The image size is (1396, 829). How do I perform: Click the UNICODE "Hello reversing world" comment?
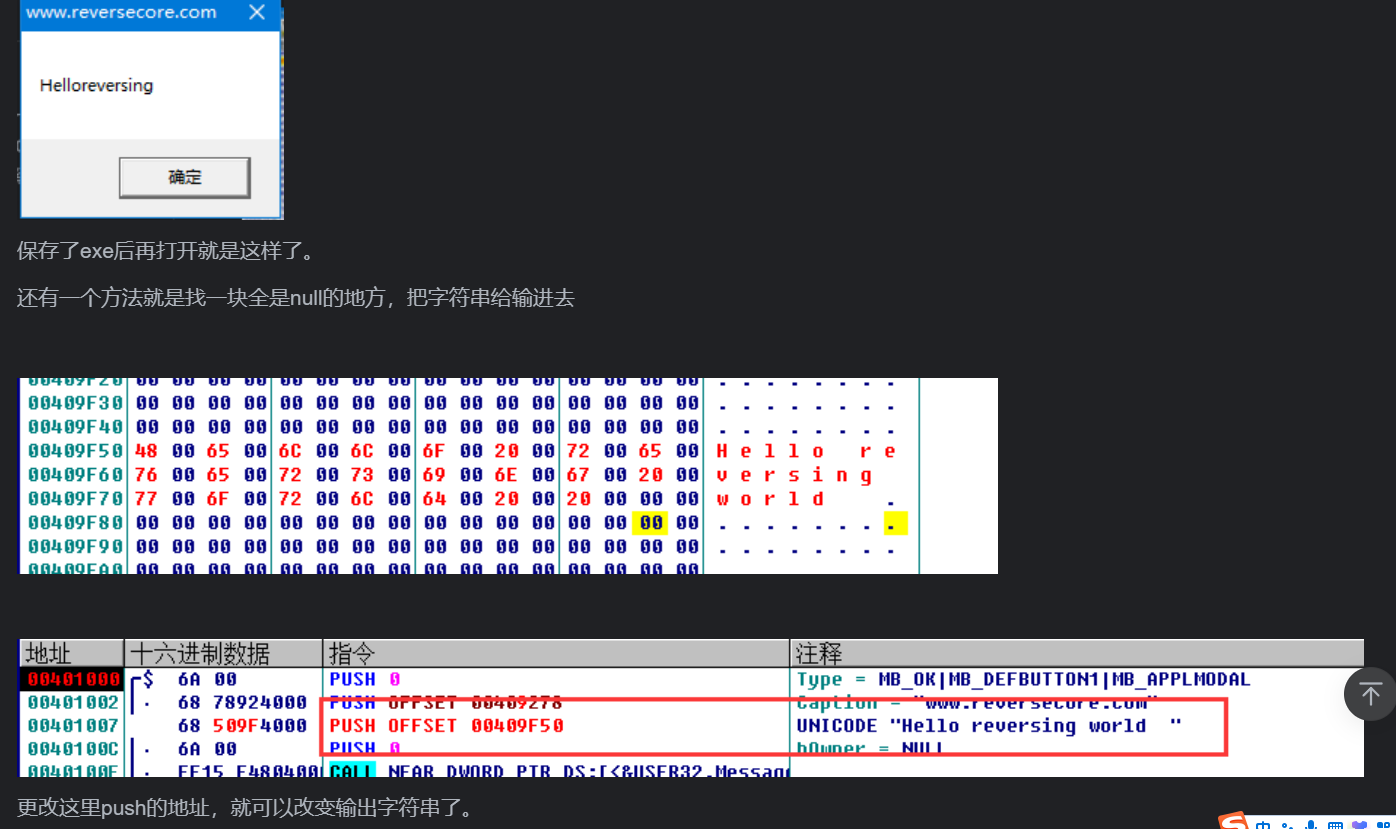988,726
